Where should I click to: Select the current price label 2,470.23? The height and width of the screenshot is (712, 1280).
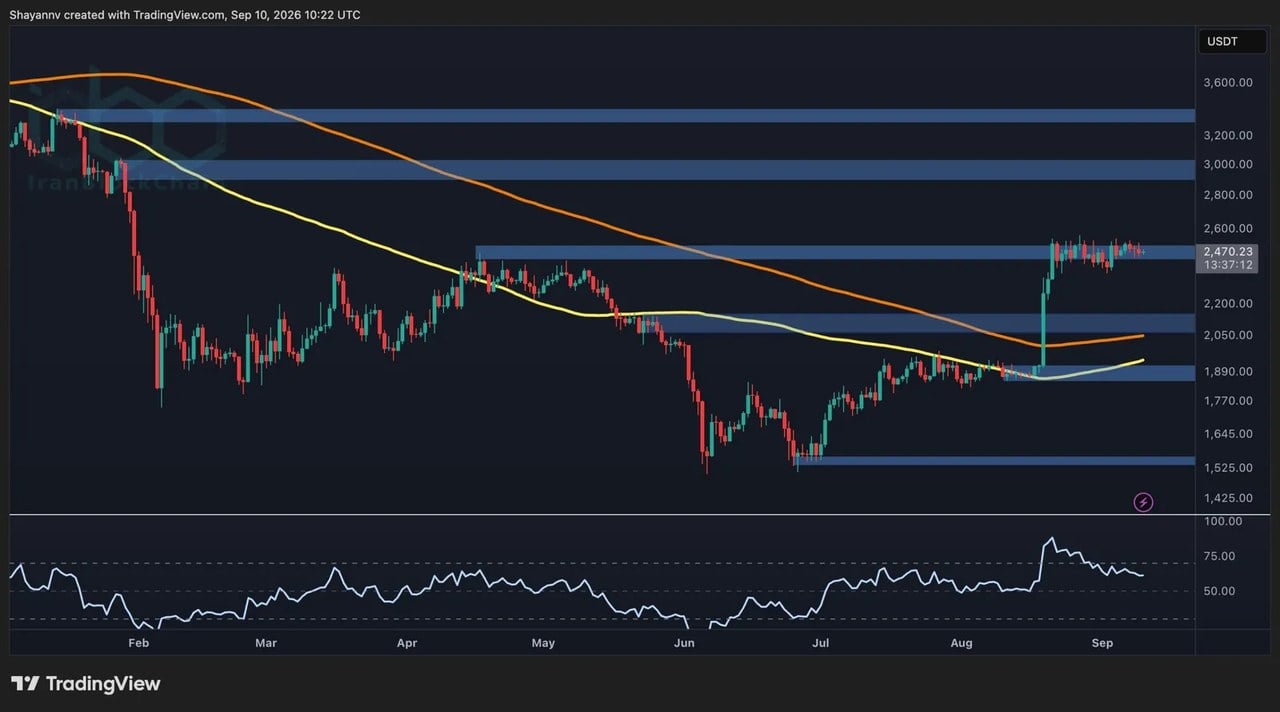click(1229, 251)
